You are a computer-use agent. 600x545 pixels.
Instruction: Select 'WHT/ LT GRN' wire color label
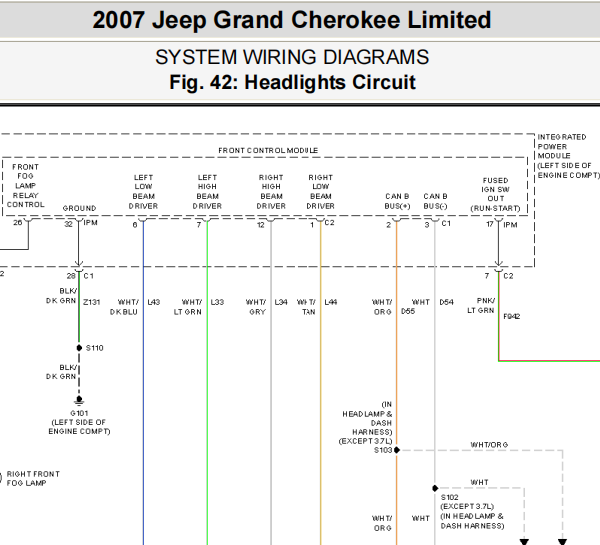[x=188, y=307]
